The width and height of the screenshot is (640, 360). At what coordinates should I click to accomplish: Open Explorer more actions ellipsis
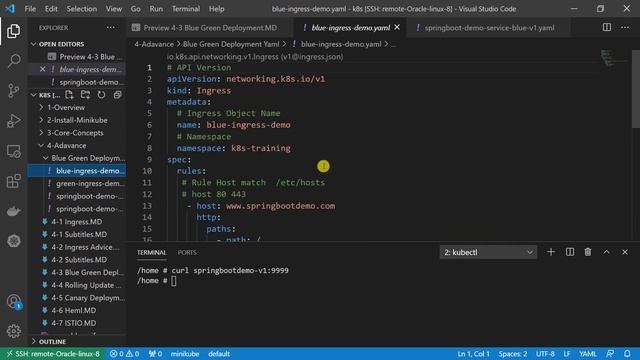coord(111,28)
